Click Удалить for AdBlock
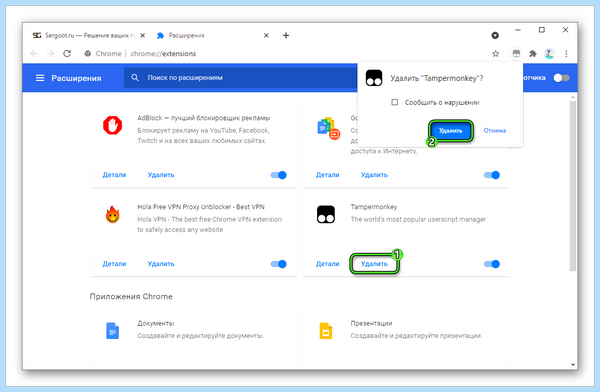The width and height of the screenshot is (600, 392). pyautogui.click(x=161, y=175)
